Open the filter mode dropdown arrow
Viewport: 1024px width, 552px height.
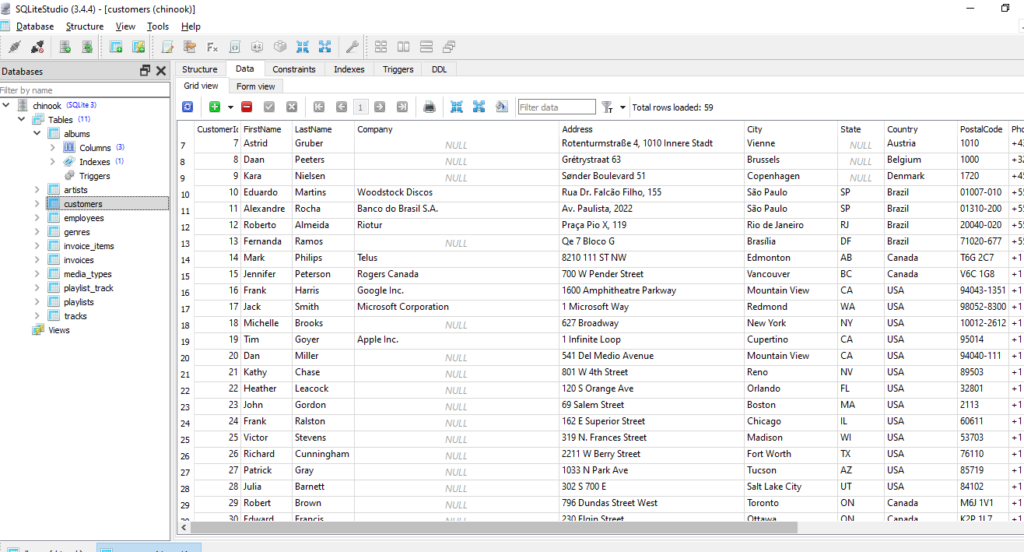pos(623,107)
